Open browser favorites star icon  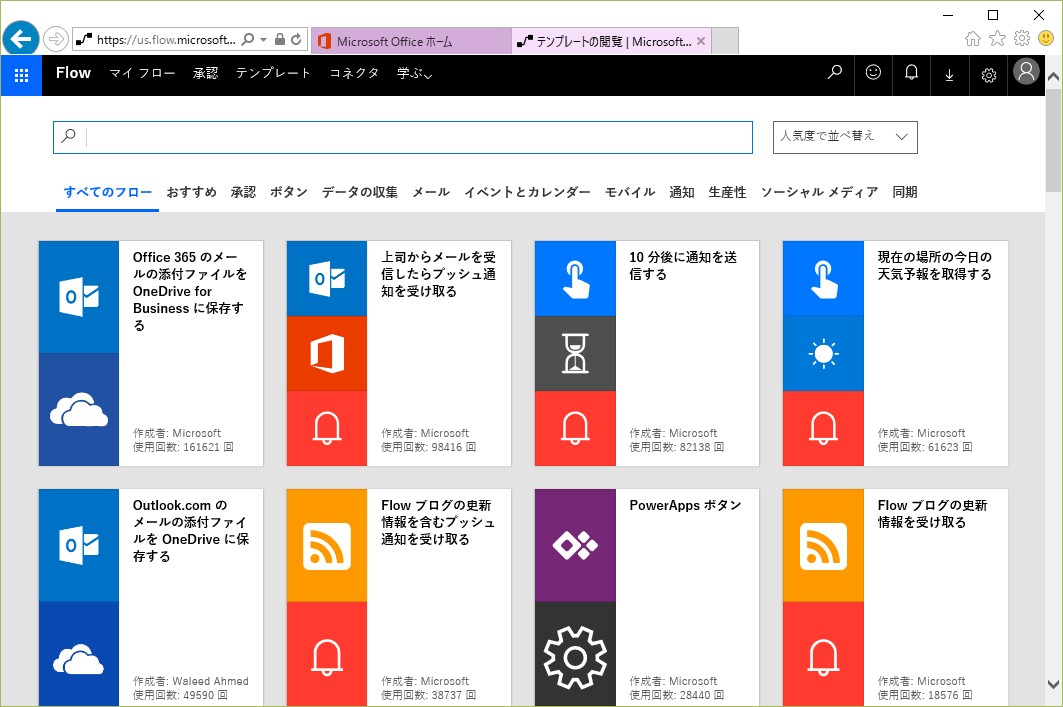pyautogui.click(x=997, y=38)
